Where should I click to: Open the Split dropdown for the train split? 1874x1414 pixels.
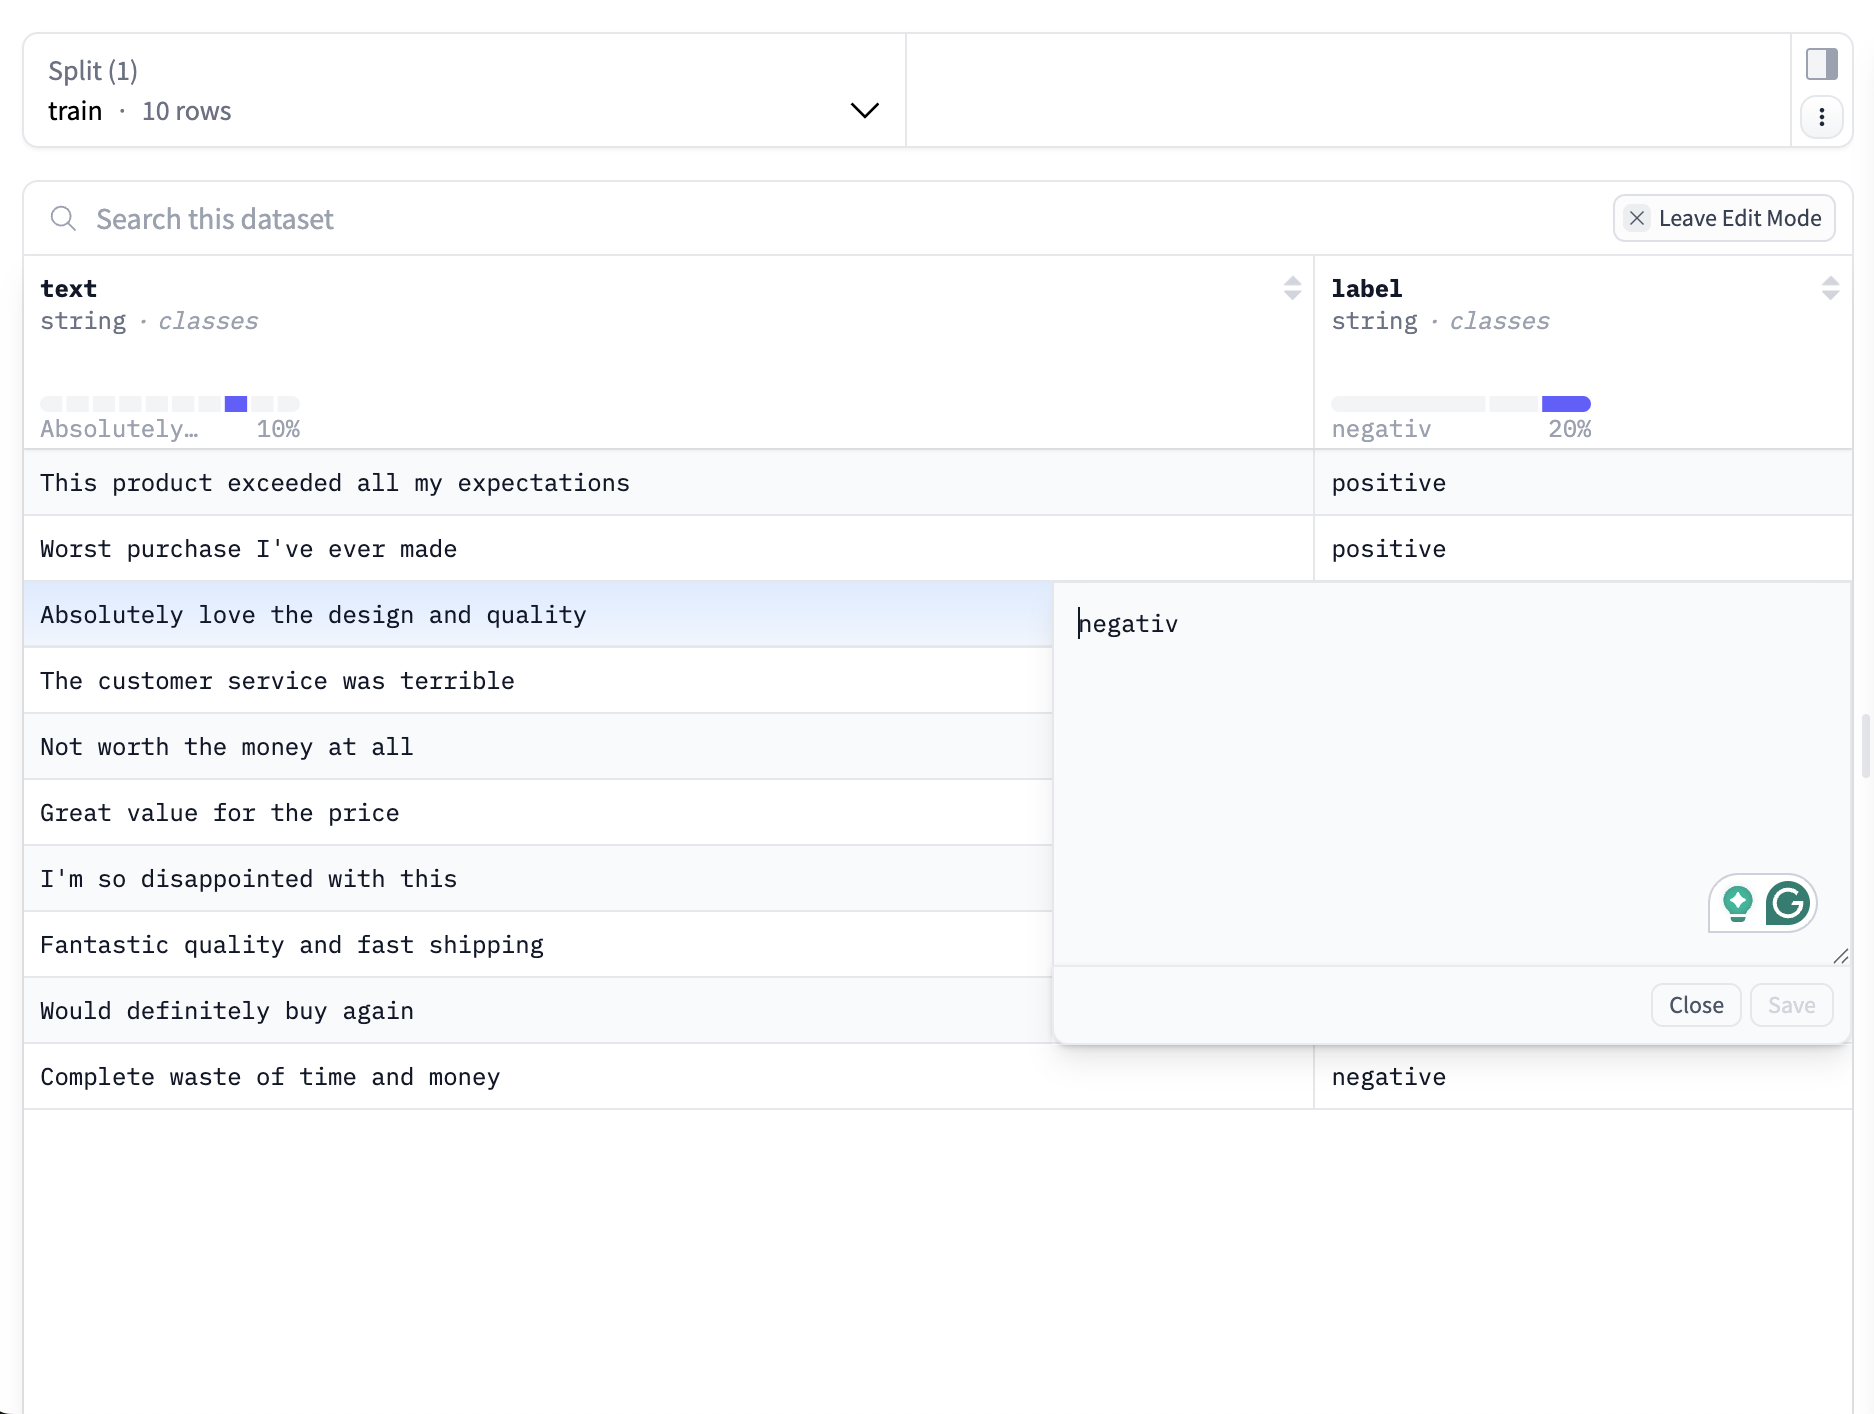(x=864, y=110)
